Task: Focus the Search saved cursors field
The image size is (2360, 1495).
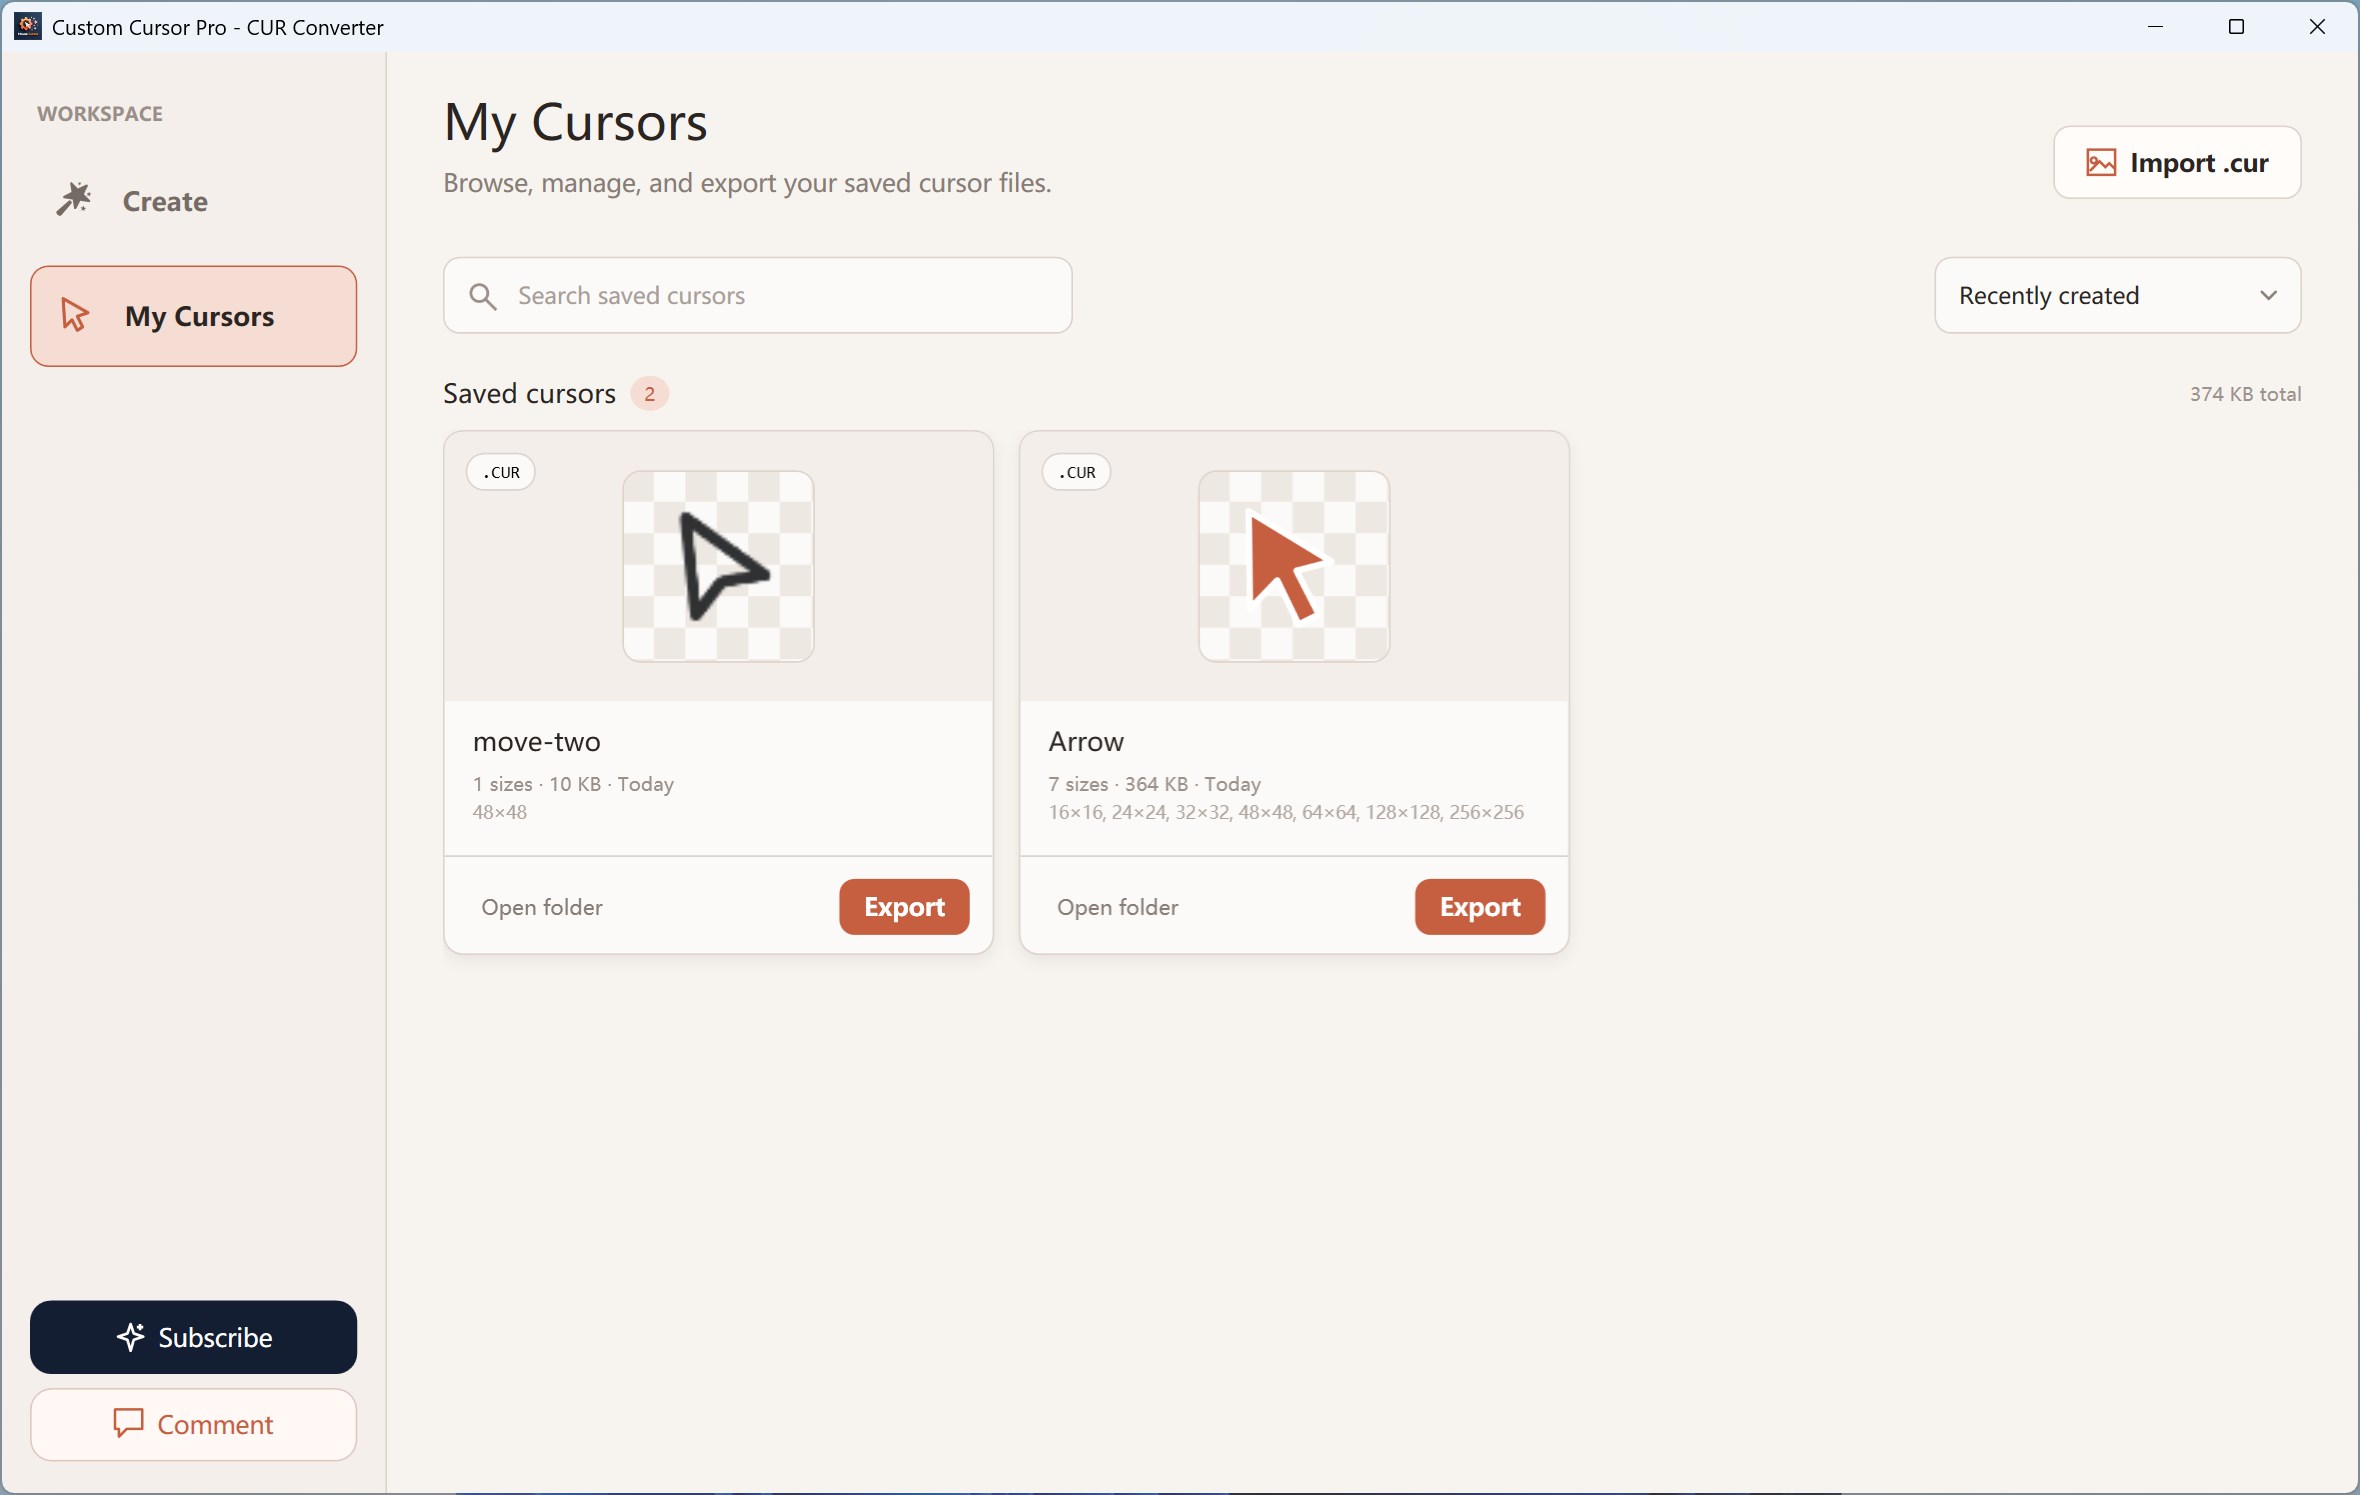Action: [x=758, y=295]
